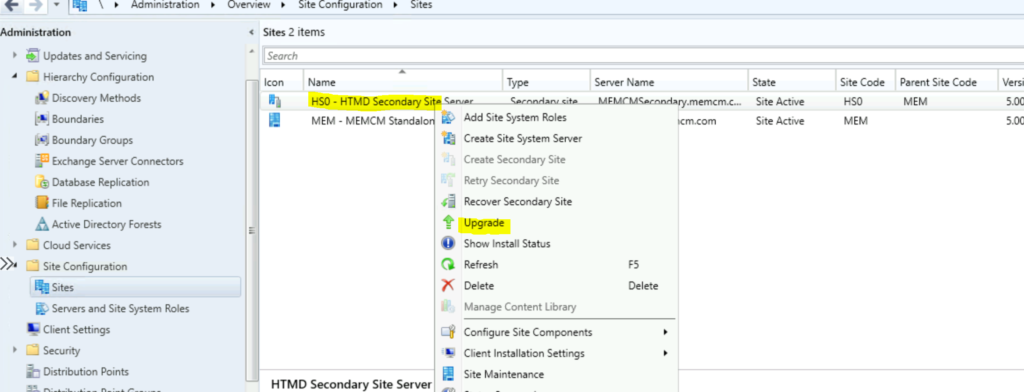Open the Security tree item
The height and width of the screenshot is (392, 1024).
pos(61,350)
